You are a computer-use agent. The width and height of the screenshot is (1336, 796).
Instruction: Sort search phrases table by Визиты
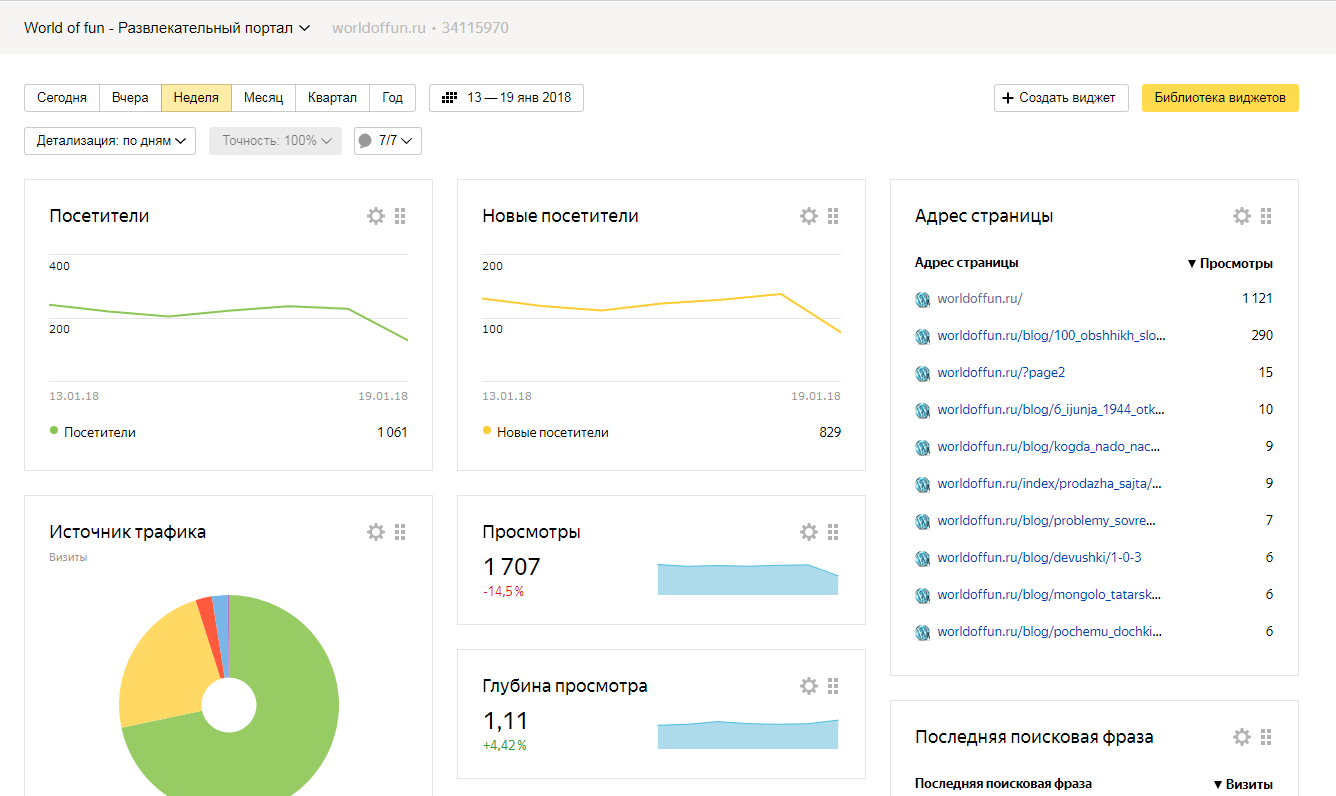(1243, 784)
